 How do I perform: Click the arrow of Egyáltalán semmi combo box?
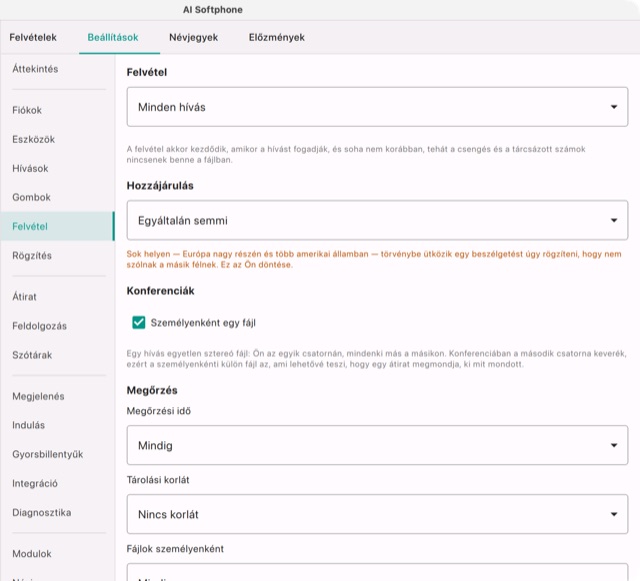(x=614, y=220)
